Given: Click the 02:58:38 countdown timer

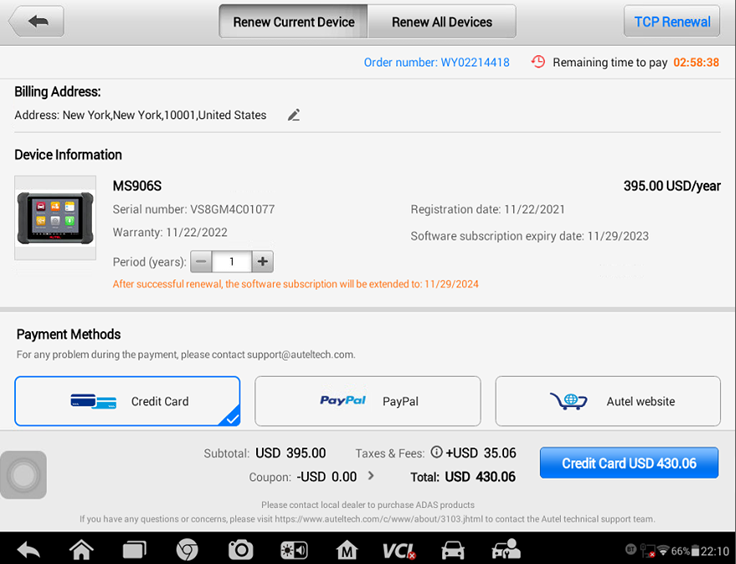Looking at the screenshot, I should point(696,62).
